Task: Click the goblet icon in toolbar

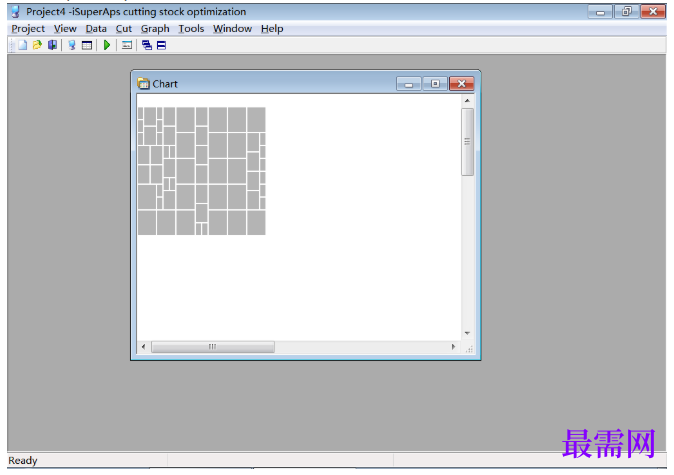Action: point(72,45)
